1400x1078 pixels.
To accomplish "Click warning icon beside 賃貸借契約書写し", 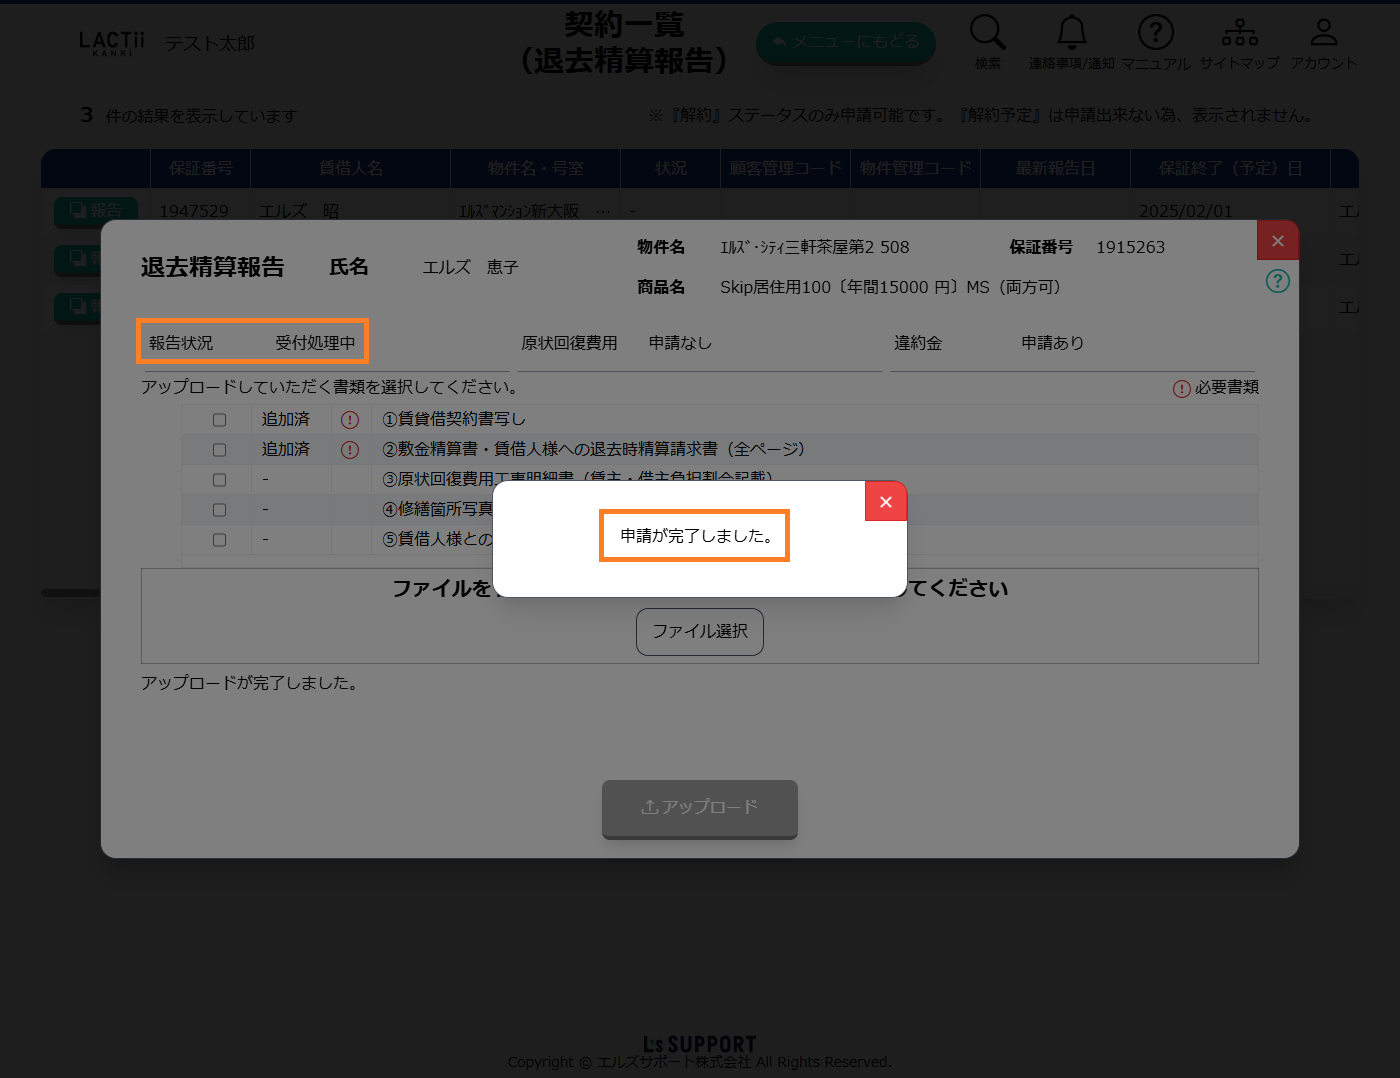I will click(350, 420).
